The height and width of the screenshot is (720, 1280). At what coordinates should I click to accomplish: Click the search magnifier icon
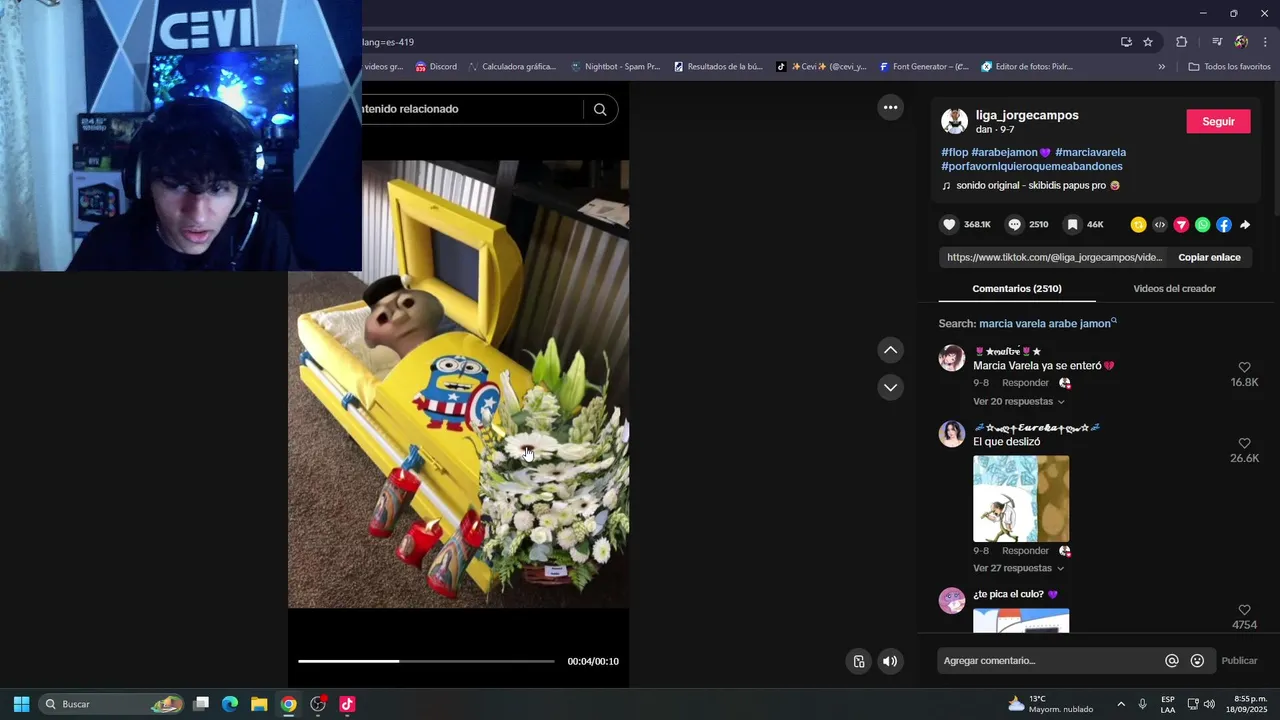pyautogui.click(x=600, y=110)
